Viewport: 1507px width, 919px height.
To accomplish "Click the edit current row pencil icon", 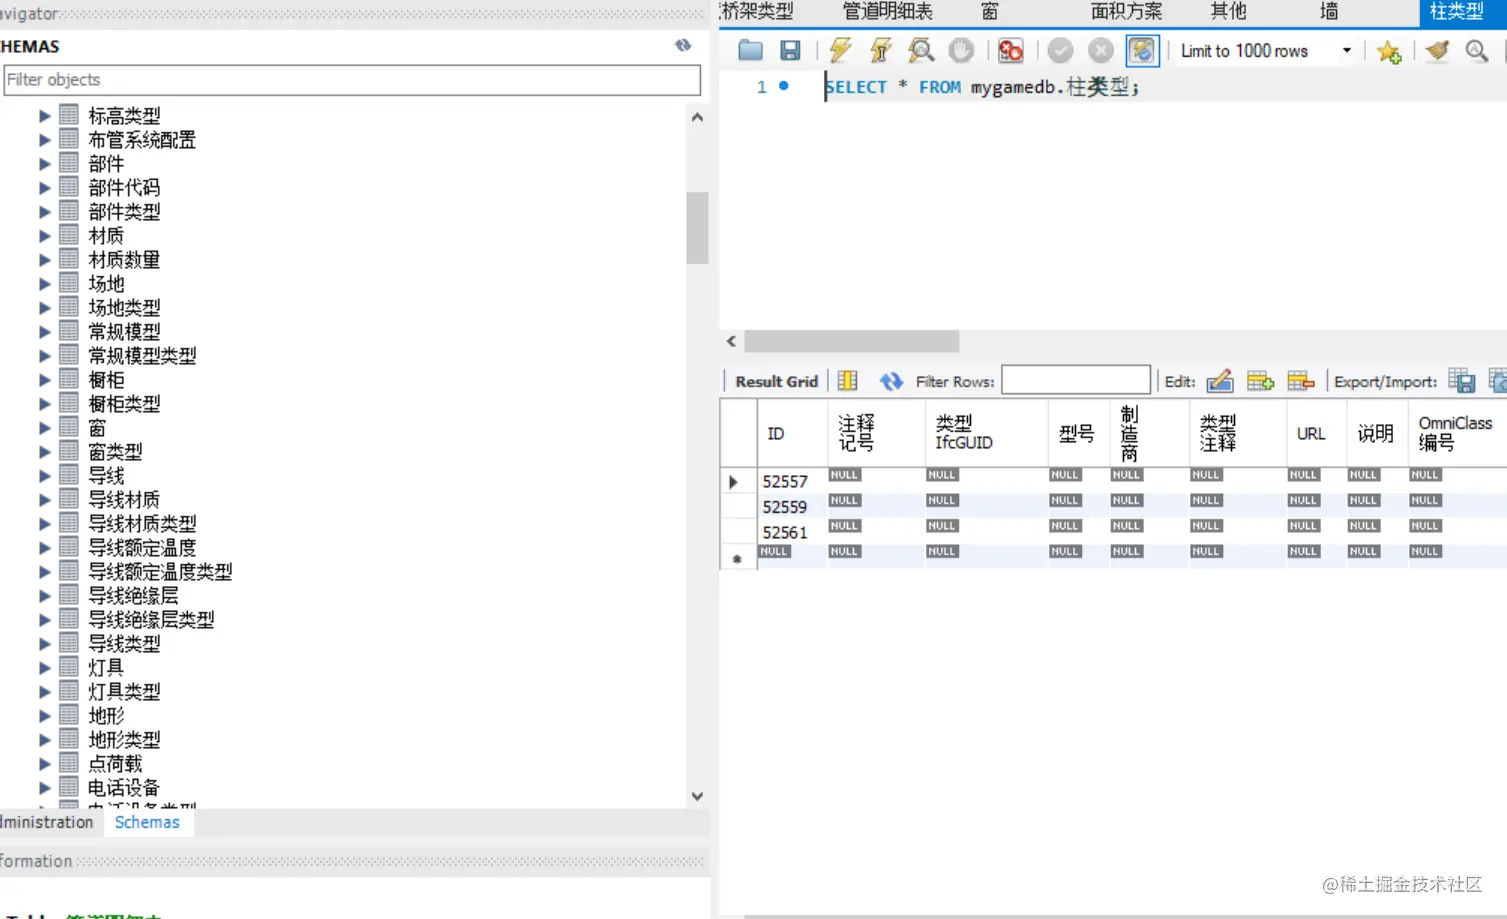I will (1220, 381).
